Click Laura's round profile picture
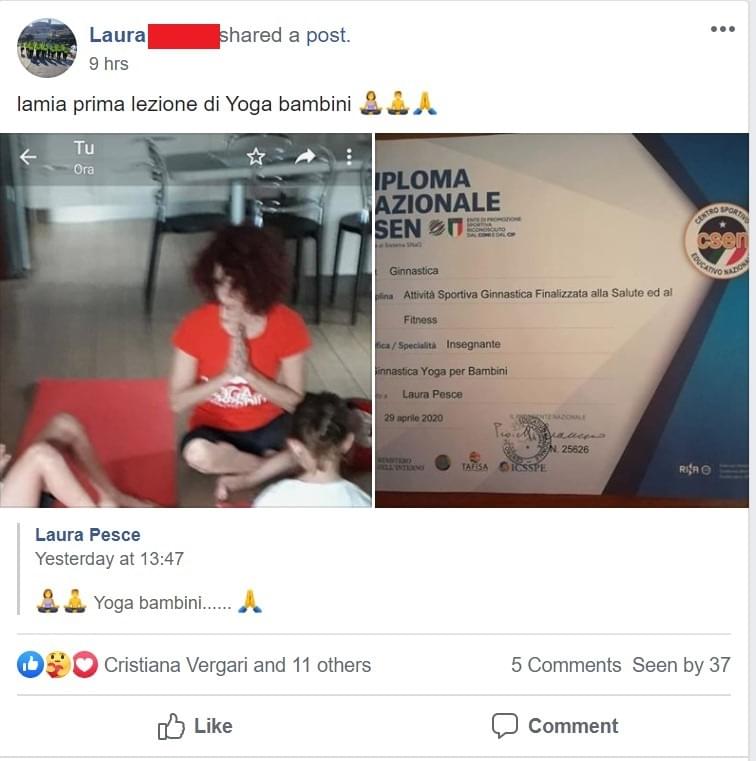The height and width of the screenshot is (761, 756). 47,48
